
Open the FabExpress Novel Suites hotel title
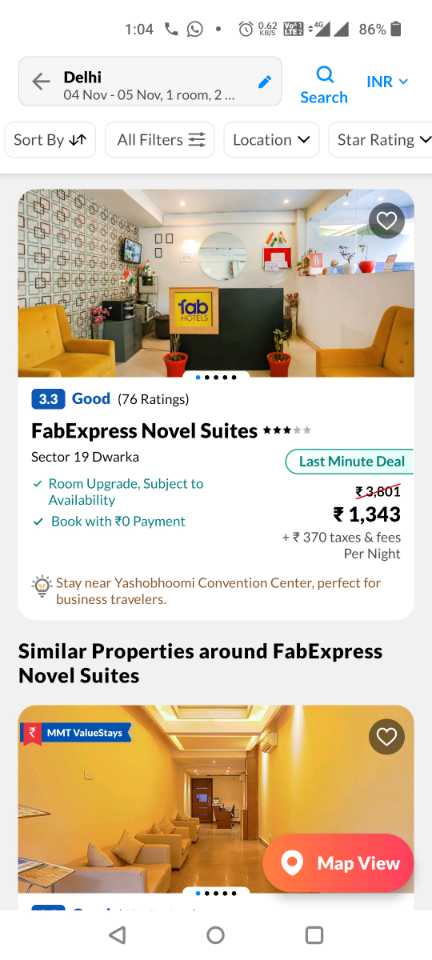(x=144, y=431)
